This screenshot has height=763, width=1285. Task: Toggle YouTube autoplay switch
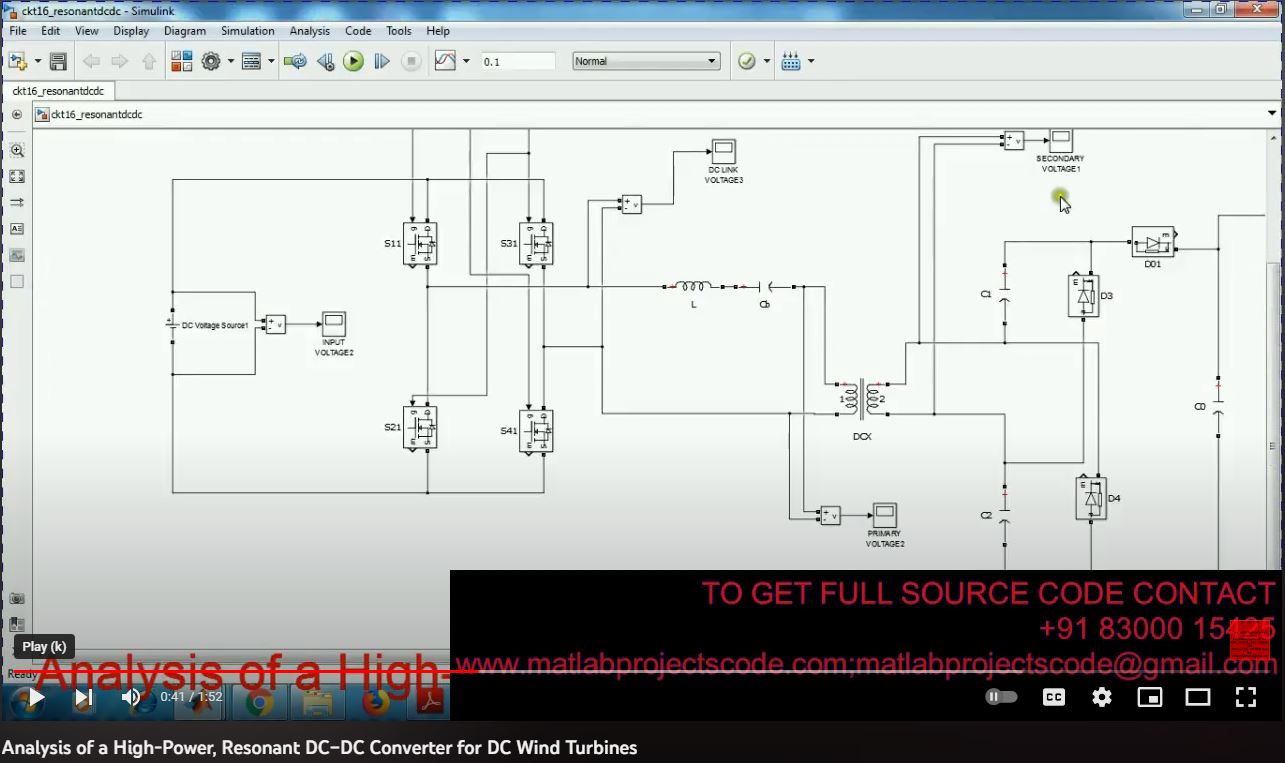1001,697
